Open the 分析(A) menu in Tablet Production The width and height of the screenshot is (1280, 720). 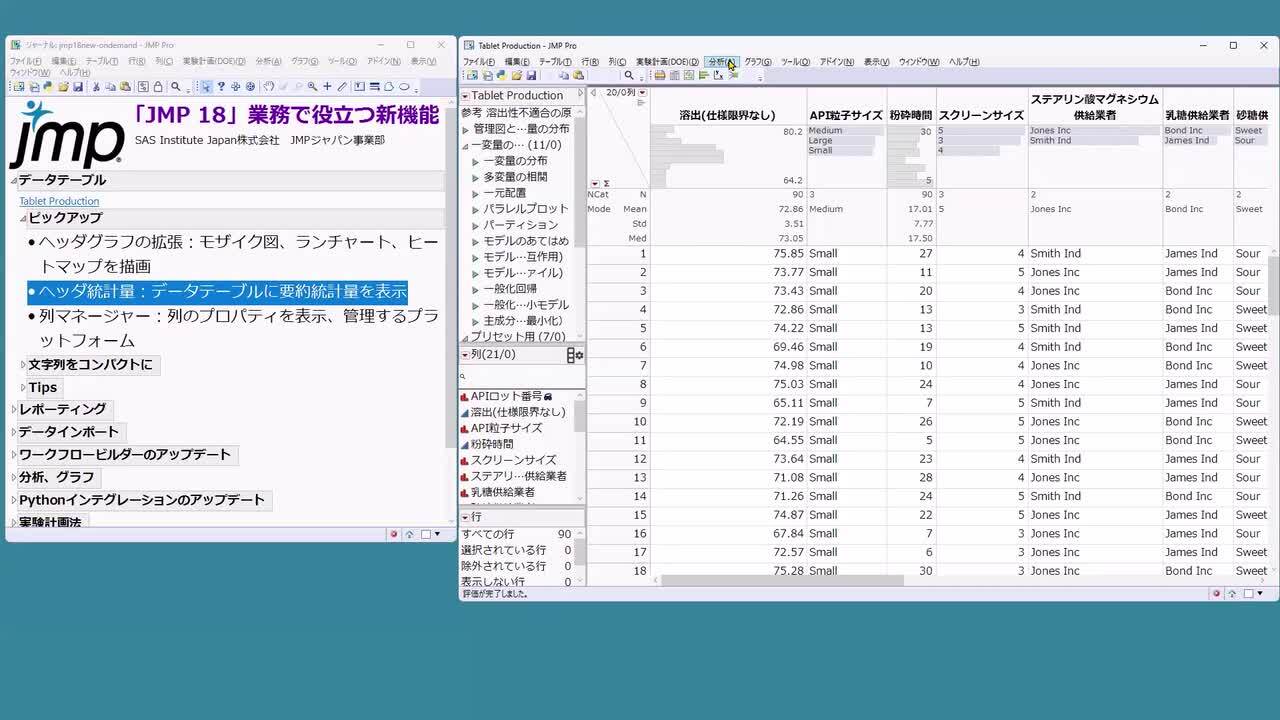click(721, 62)
